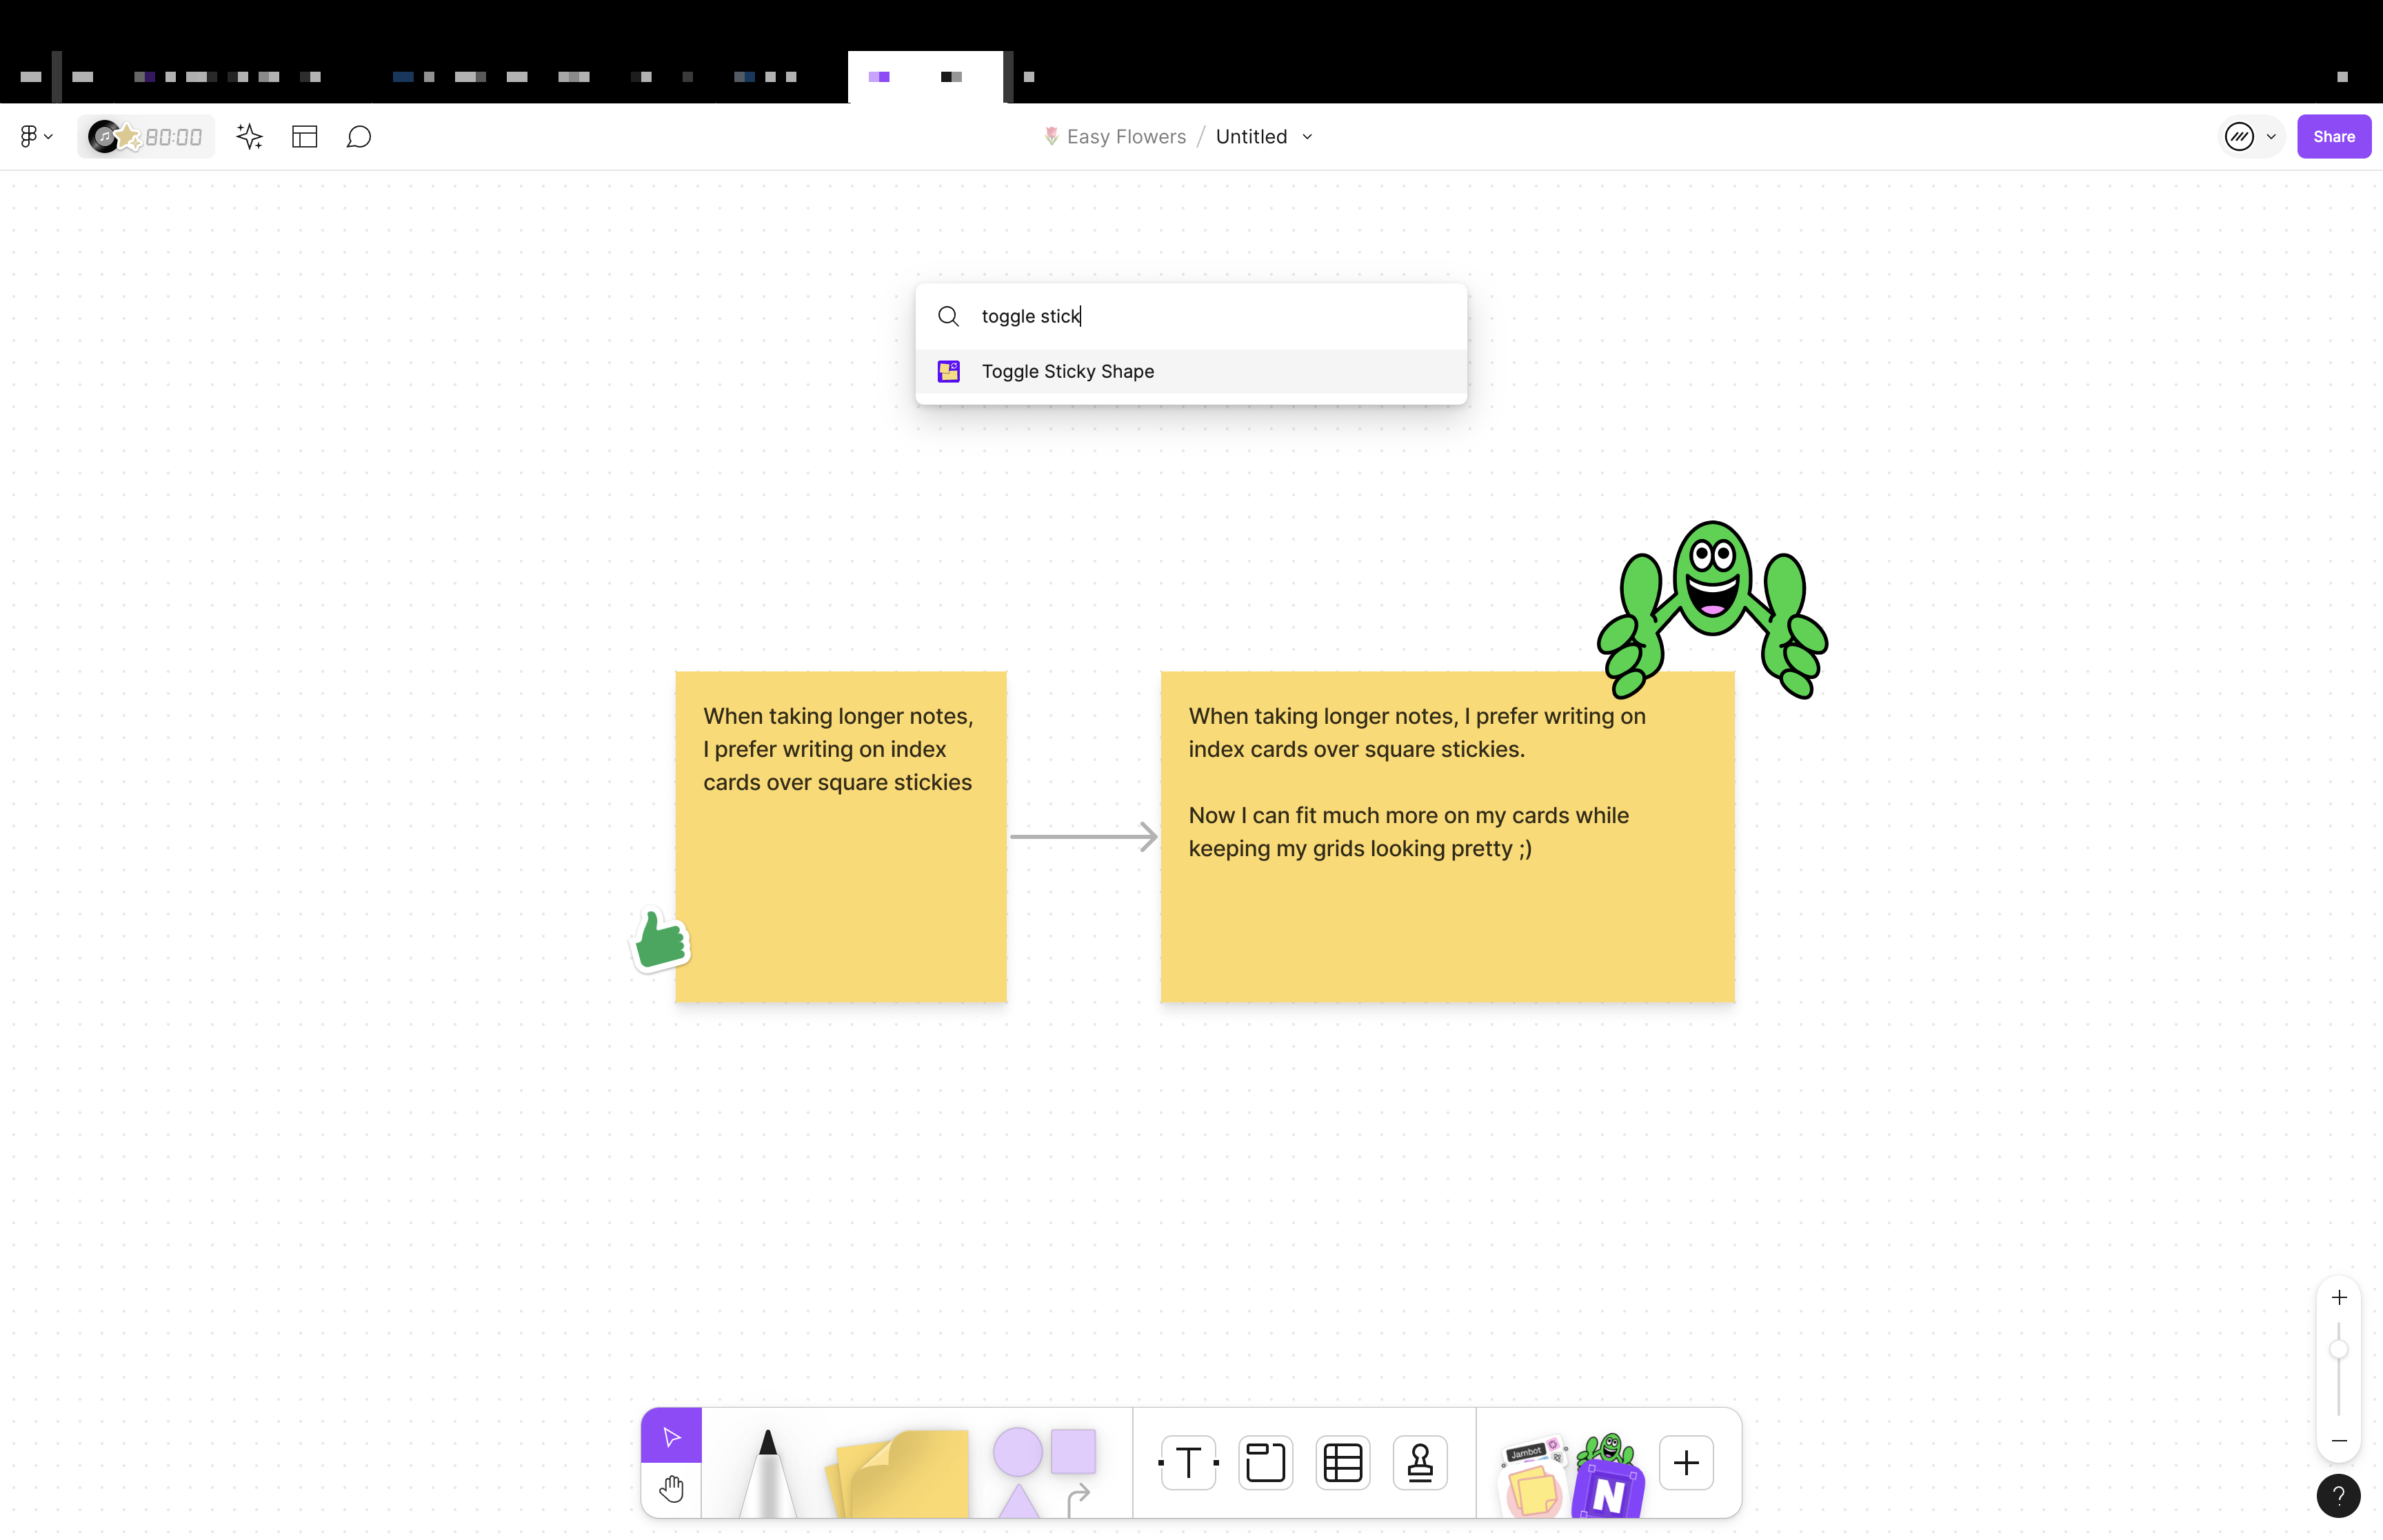Open AI sparkle actions
Viewport: 2383px width, 1540px height.
coord(249,137)
